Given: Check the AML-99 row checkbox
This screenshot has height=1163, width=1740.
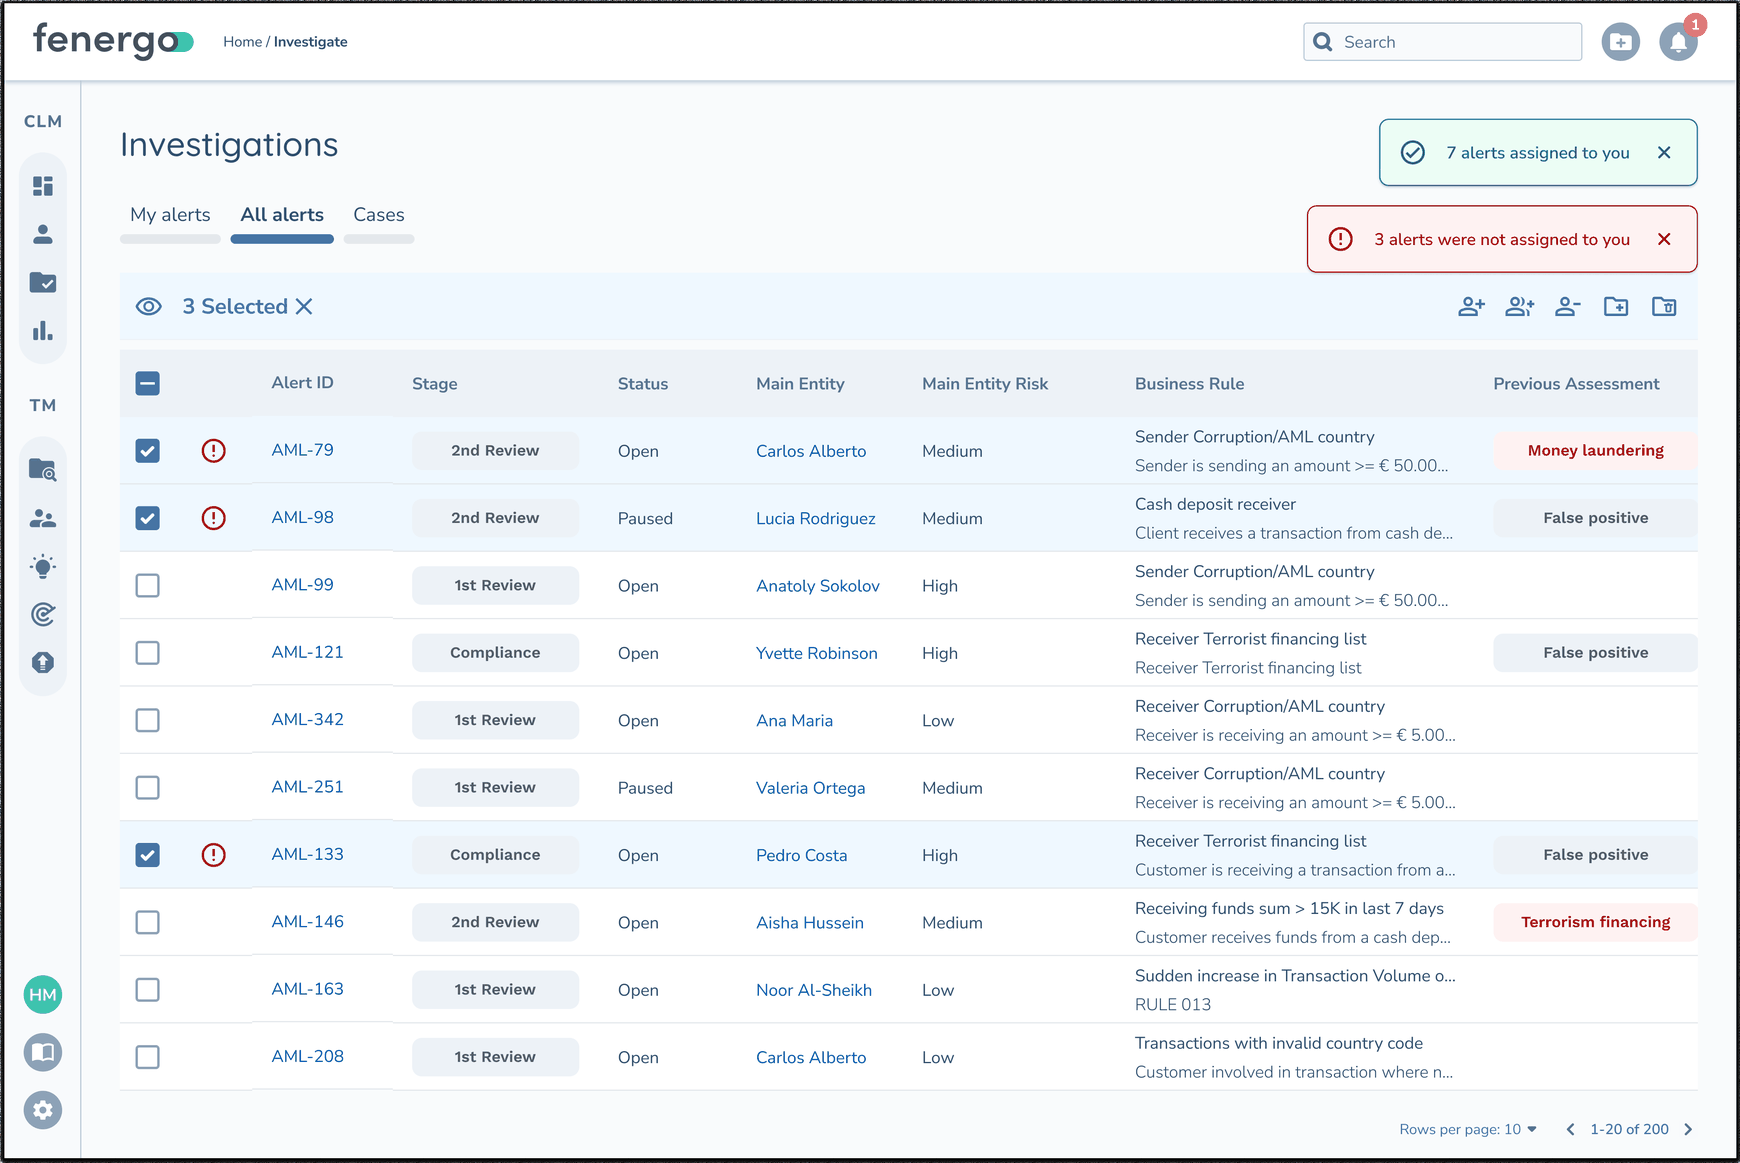Looking at the screenshot, I should click(148, 585).
